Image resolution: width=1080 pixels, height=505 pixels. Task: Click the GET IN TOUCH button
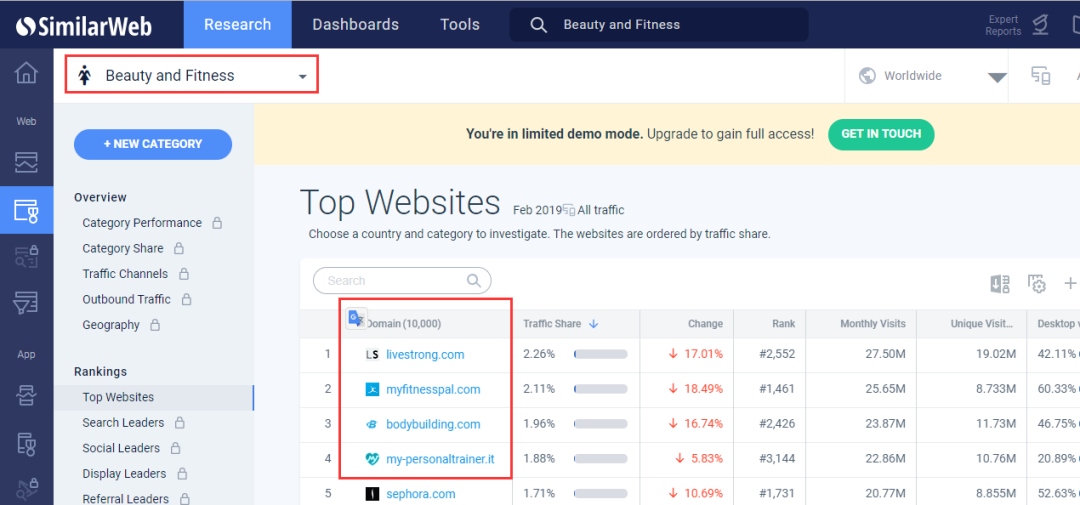881,134
